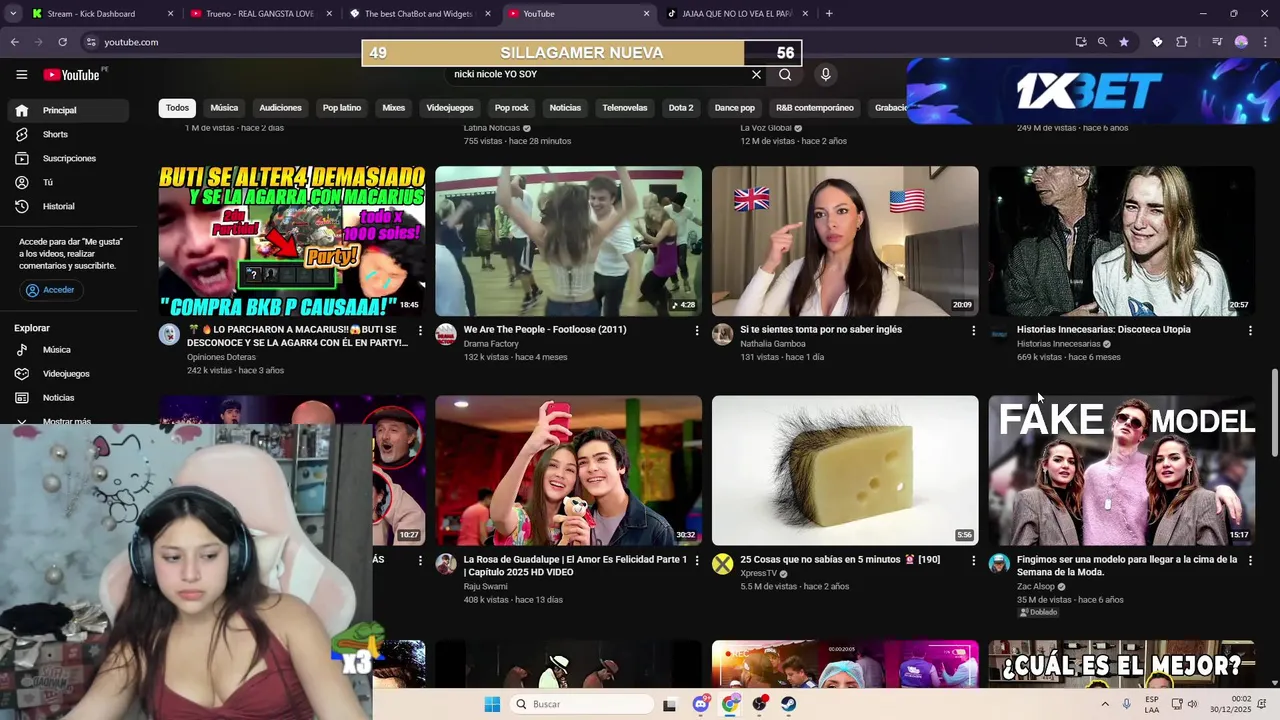This screenshot has width=1280, height=720.
Task: Go to Suscripciones in the sidebar
Action: (x=69, y=158)
